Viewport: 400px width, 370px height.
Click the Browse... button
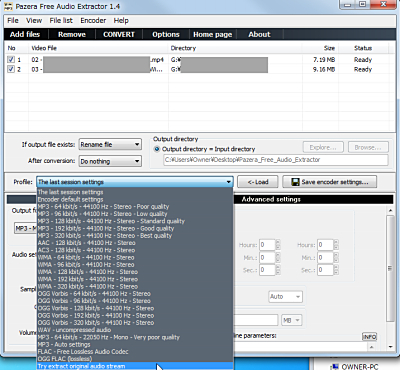pyautogui.click(x=368, y=147)
